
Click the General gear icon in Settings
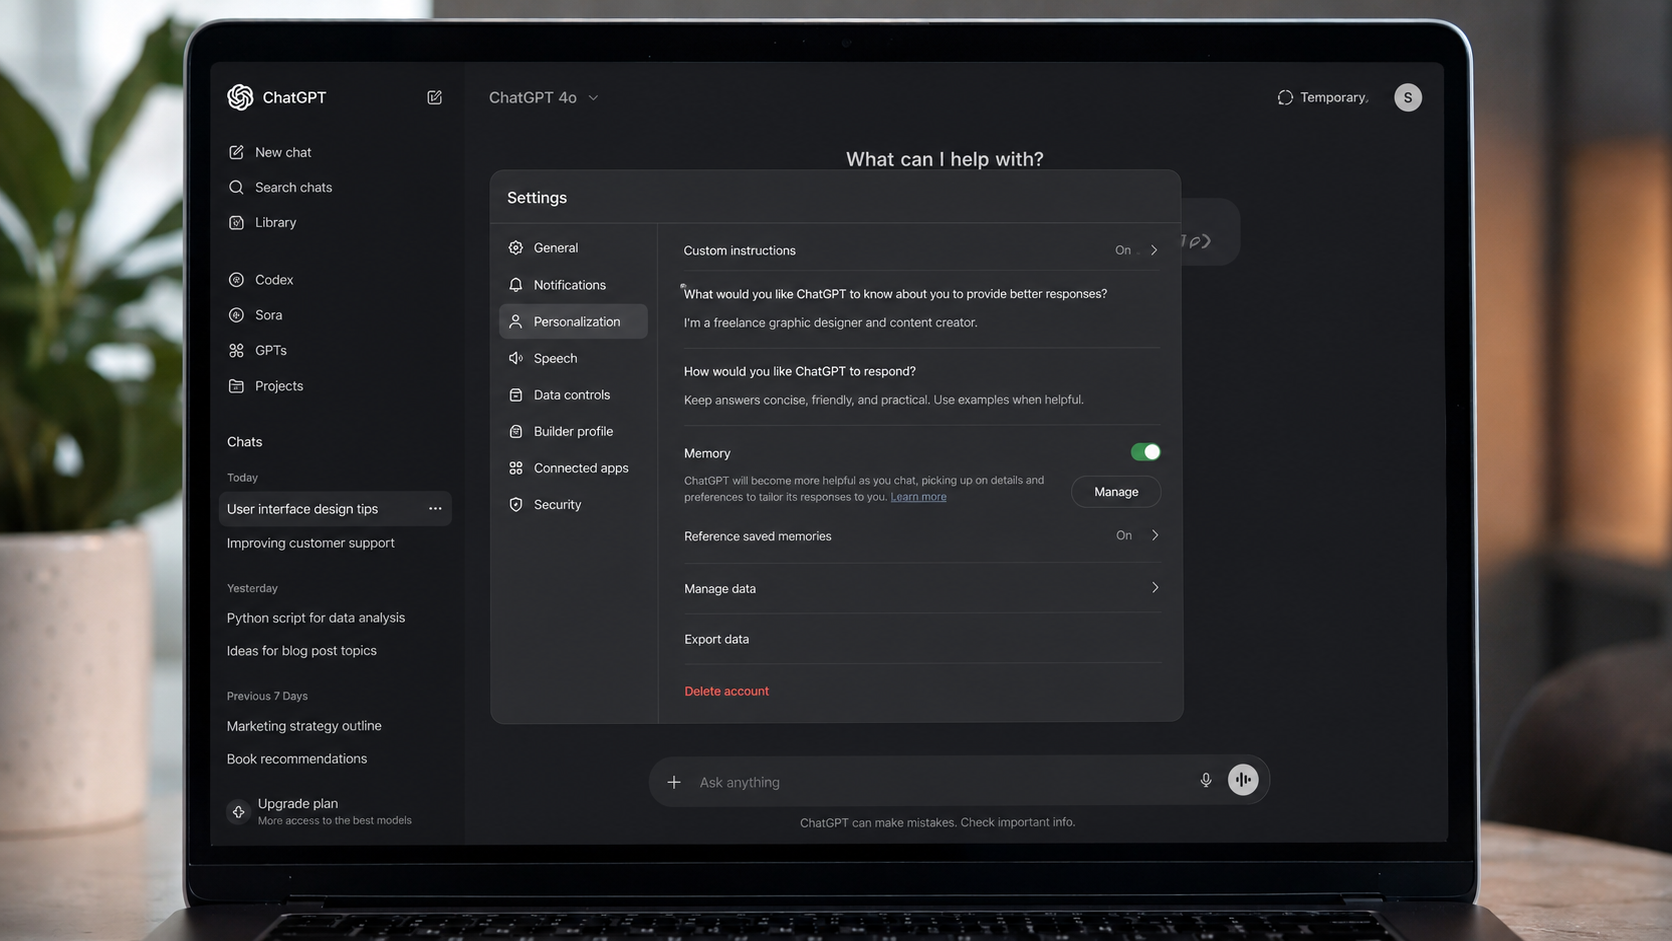click(x=516, y=248)
